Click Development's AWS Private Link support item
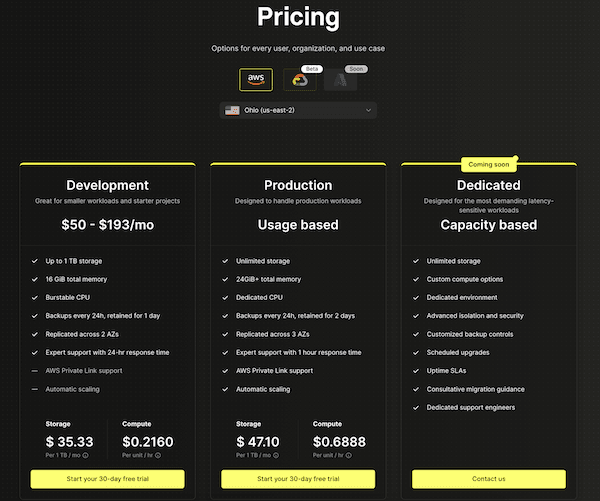 [83, 371]
